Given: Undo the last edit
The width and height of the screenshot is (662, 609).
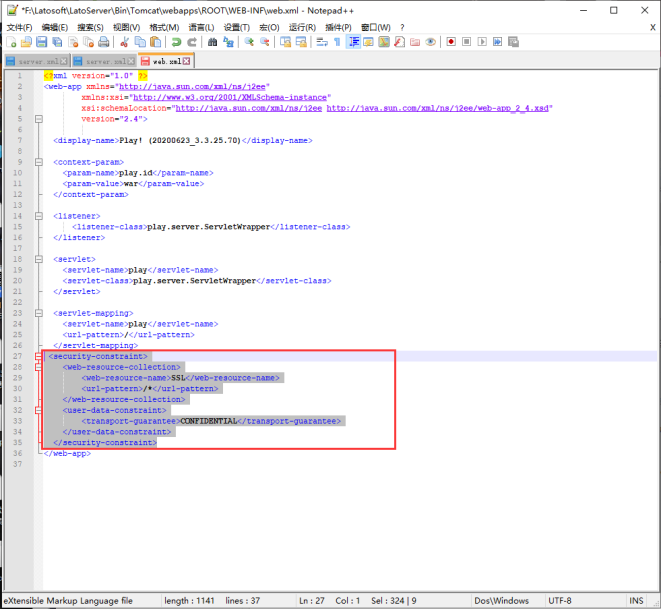Looking at the screenshot, I should (176, 42).
